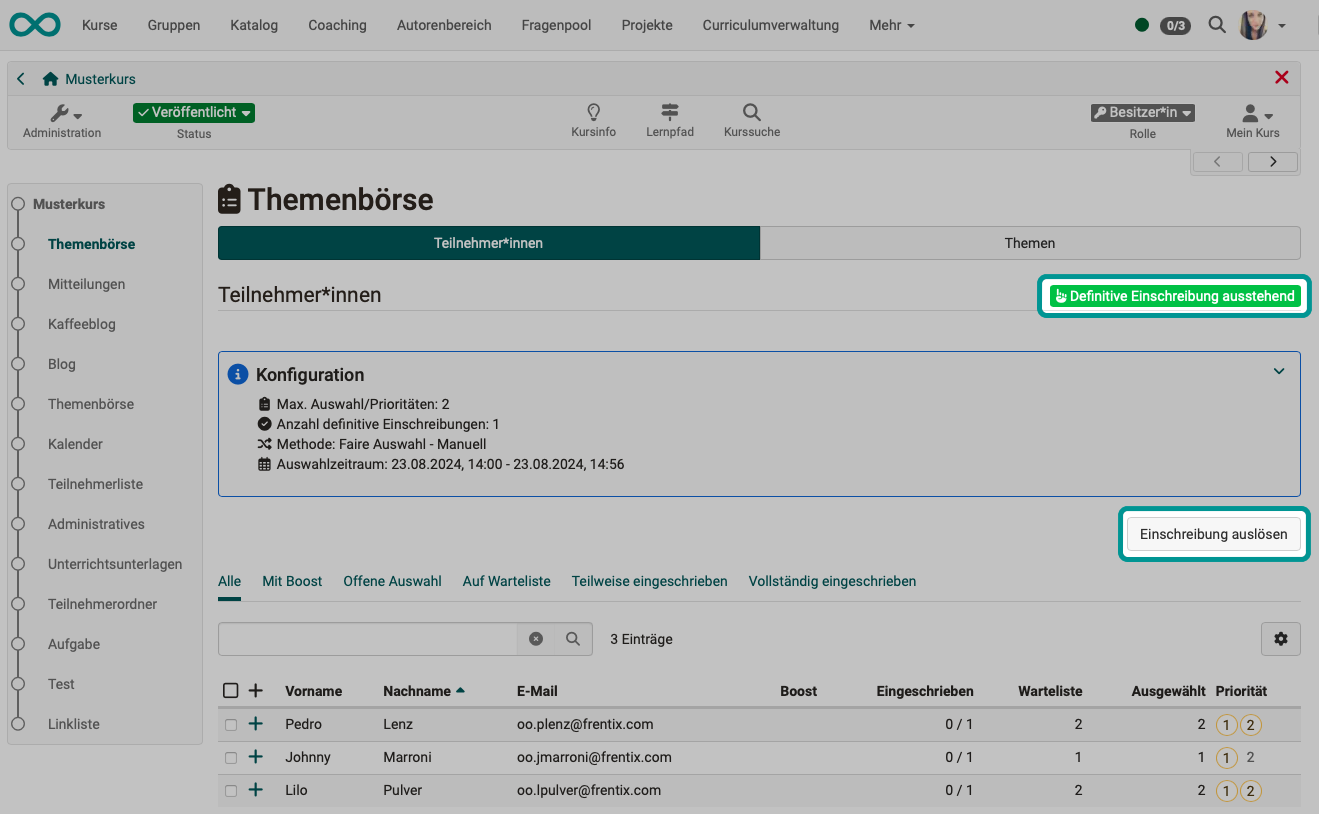The image size is (1319, 814).
Task: Filter participants by Auf Warteliste
Action: click(506, 581)
